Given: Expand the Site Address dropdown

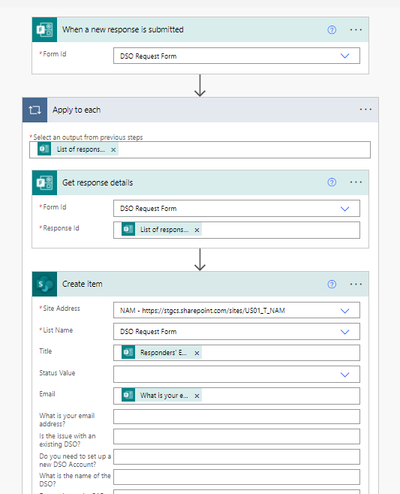Looking at the screenshot, I should point(345,311).
